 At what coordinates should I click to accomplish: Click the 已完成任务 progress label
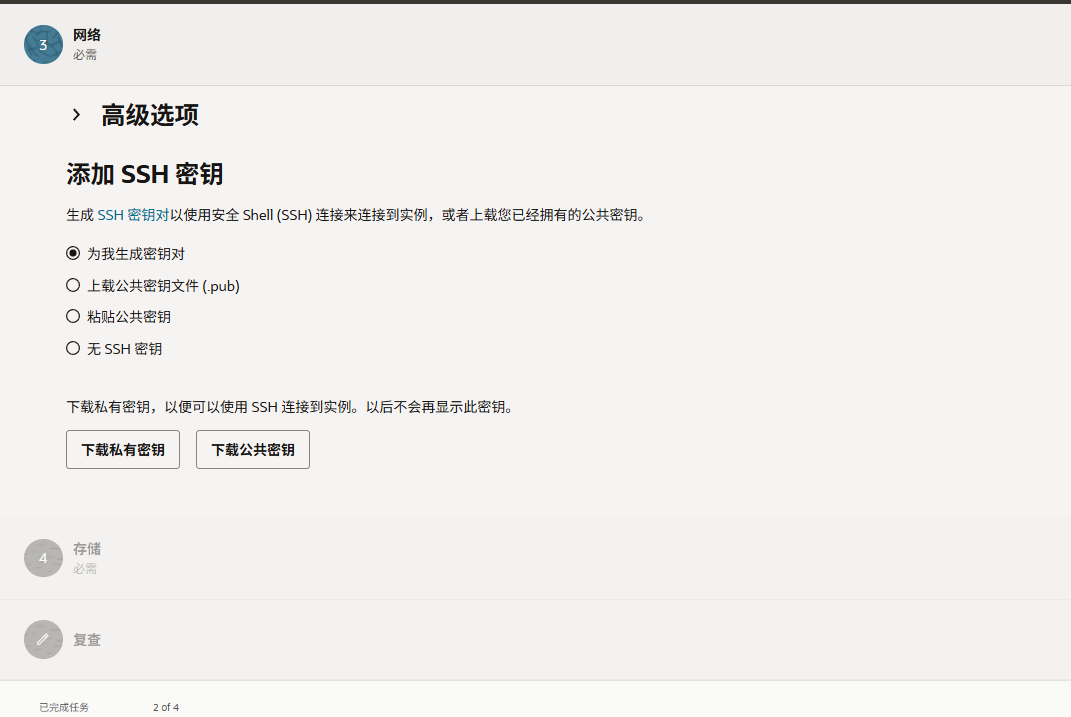tap(64, 707)
